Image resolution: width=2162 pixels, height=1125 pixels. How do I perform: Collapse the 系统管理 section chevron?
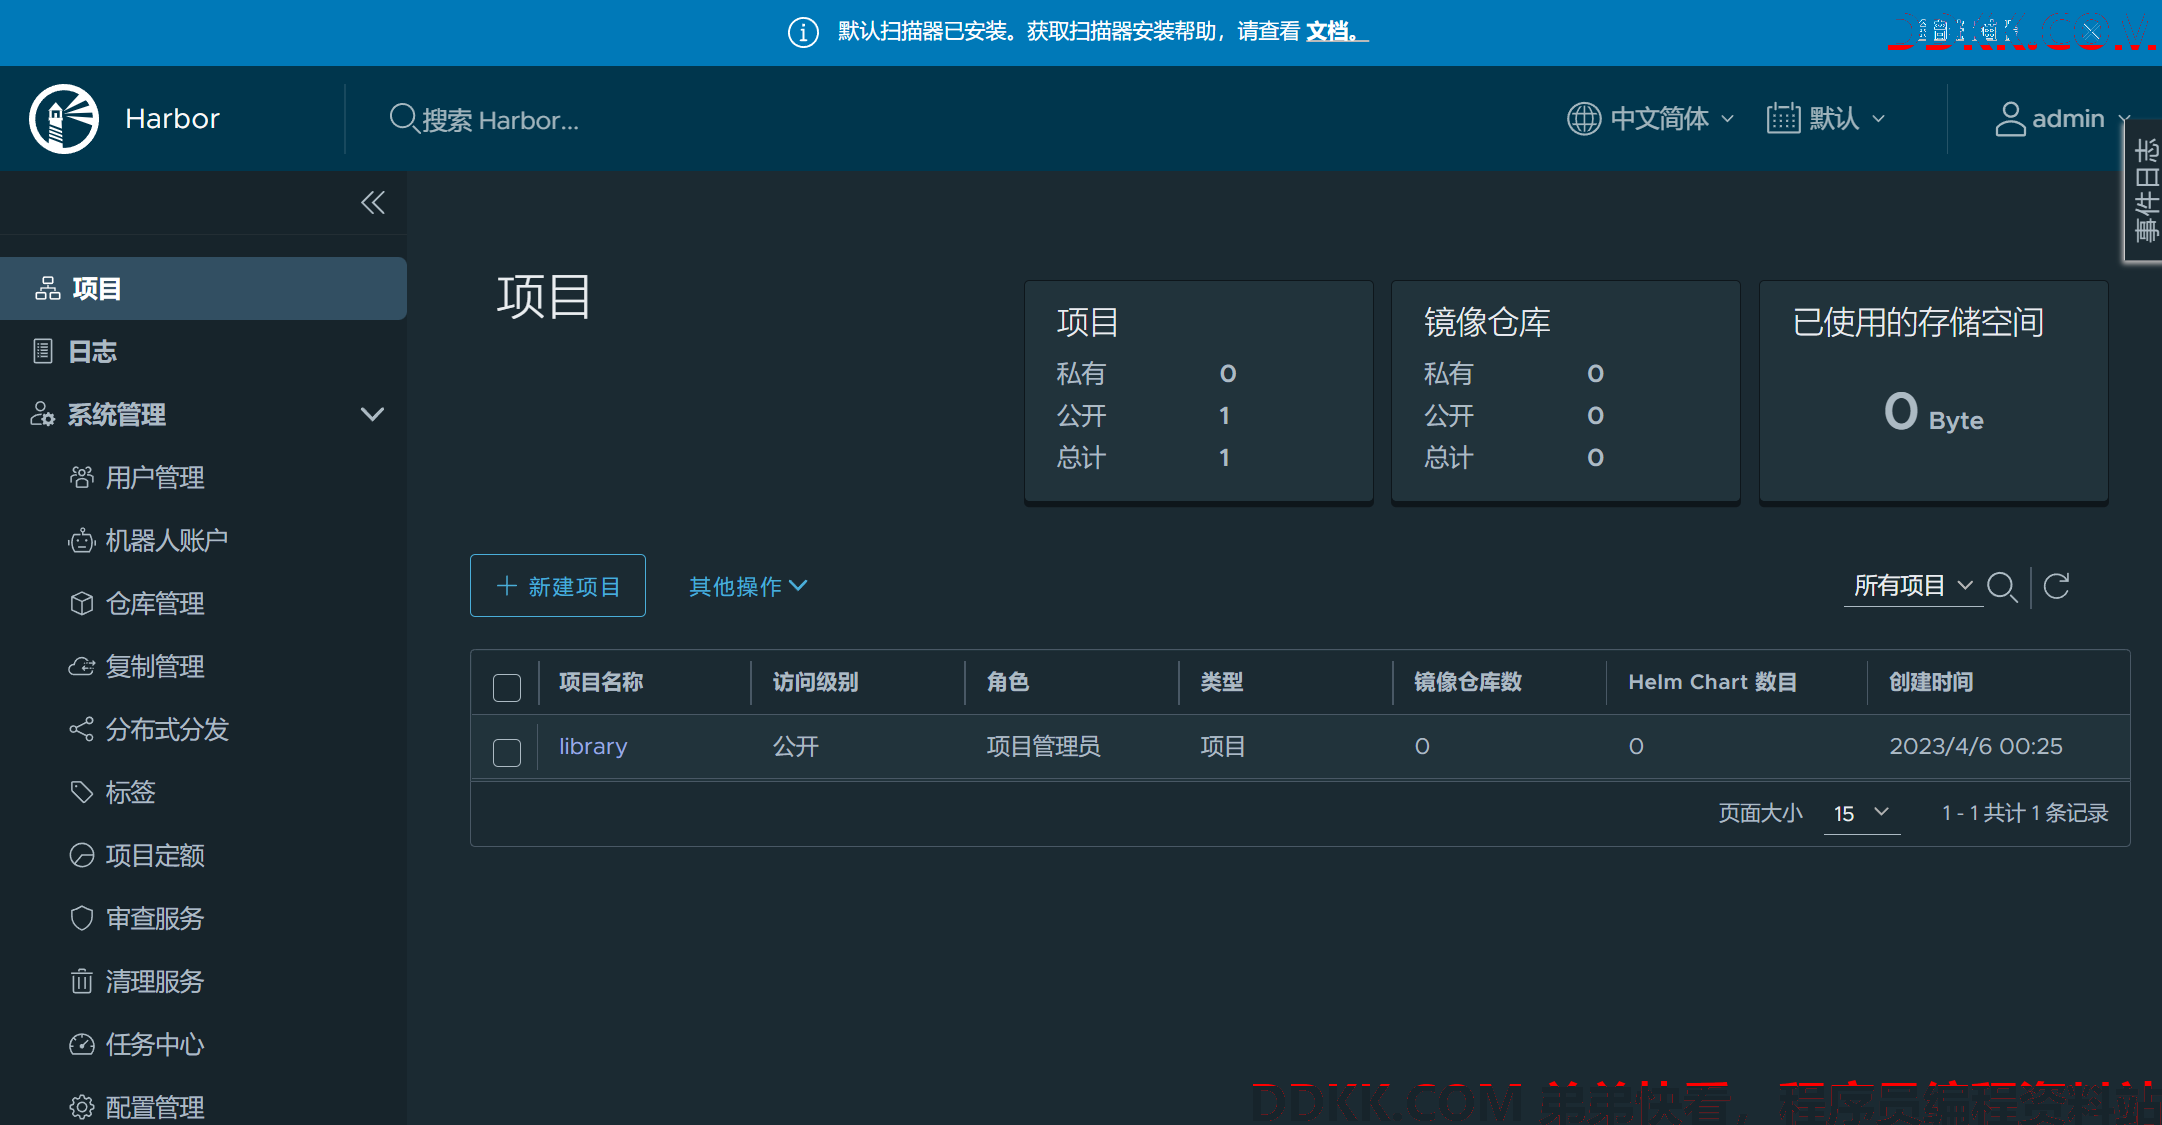pyautogui.click(x=373, y=414)
